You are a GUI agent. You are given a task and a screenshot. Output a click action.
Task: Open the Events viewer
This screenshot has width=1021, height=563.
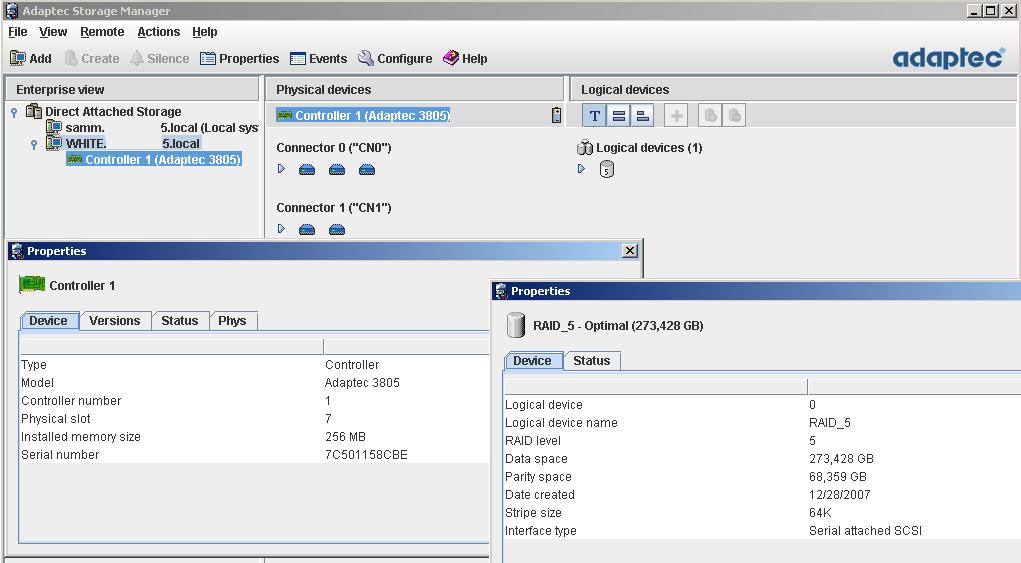click(x=318, y=59)
